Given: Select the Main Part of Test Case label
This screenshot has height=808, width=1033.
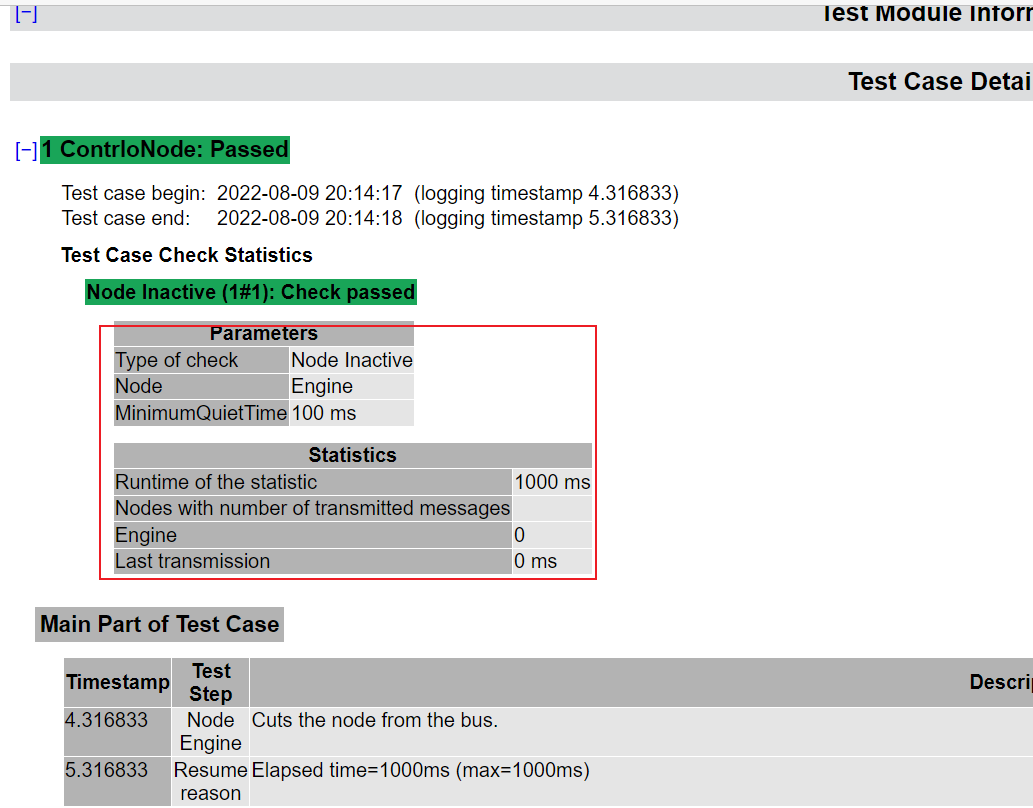Looking at the screenshot, I should pyautogui.click(x=158, y=624).
